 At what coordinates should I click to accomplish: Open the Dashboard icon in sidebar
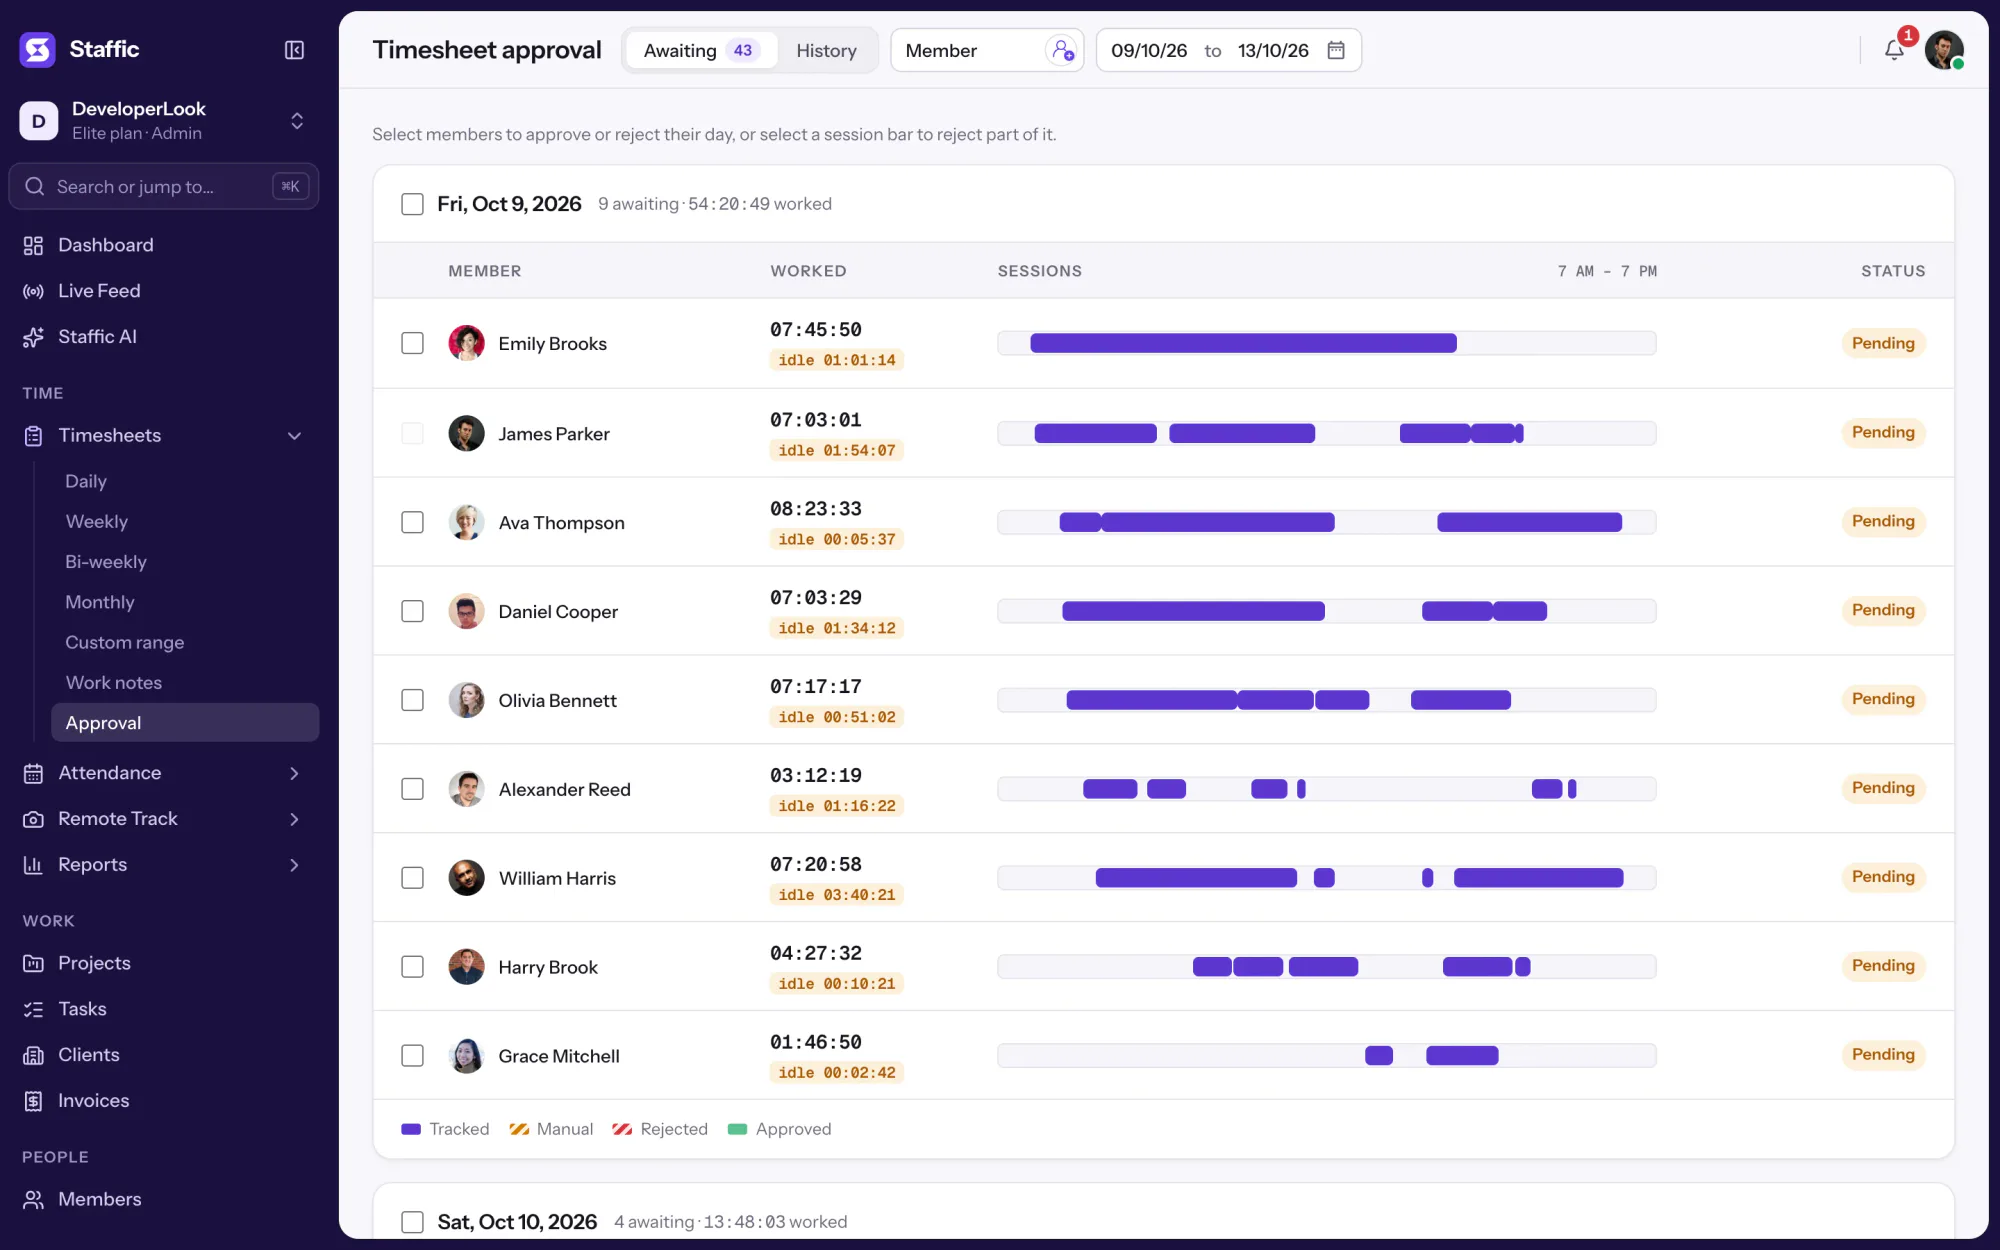34,245
